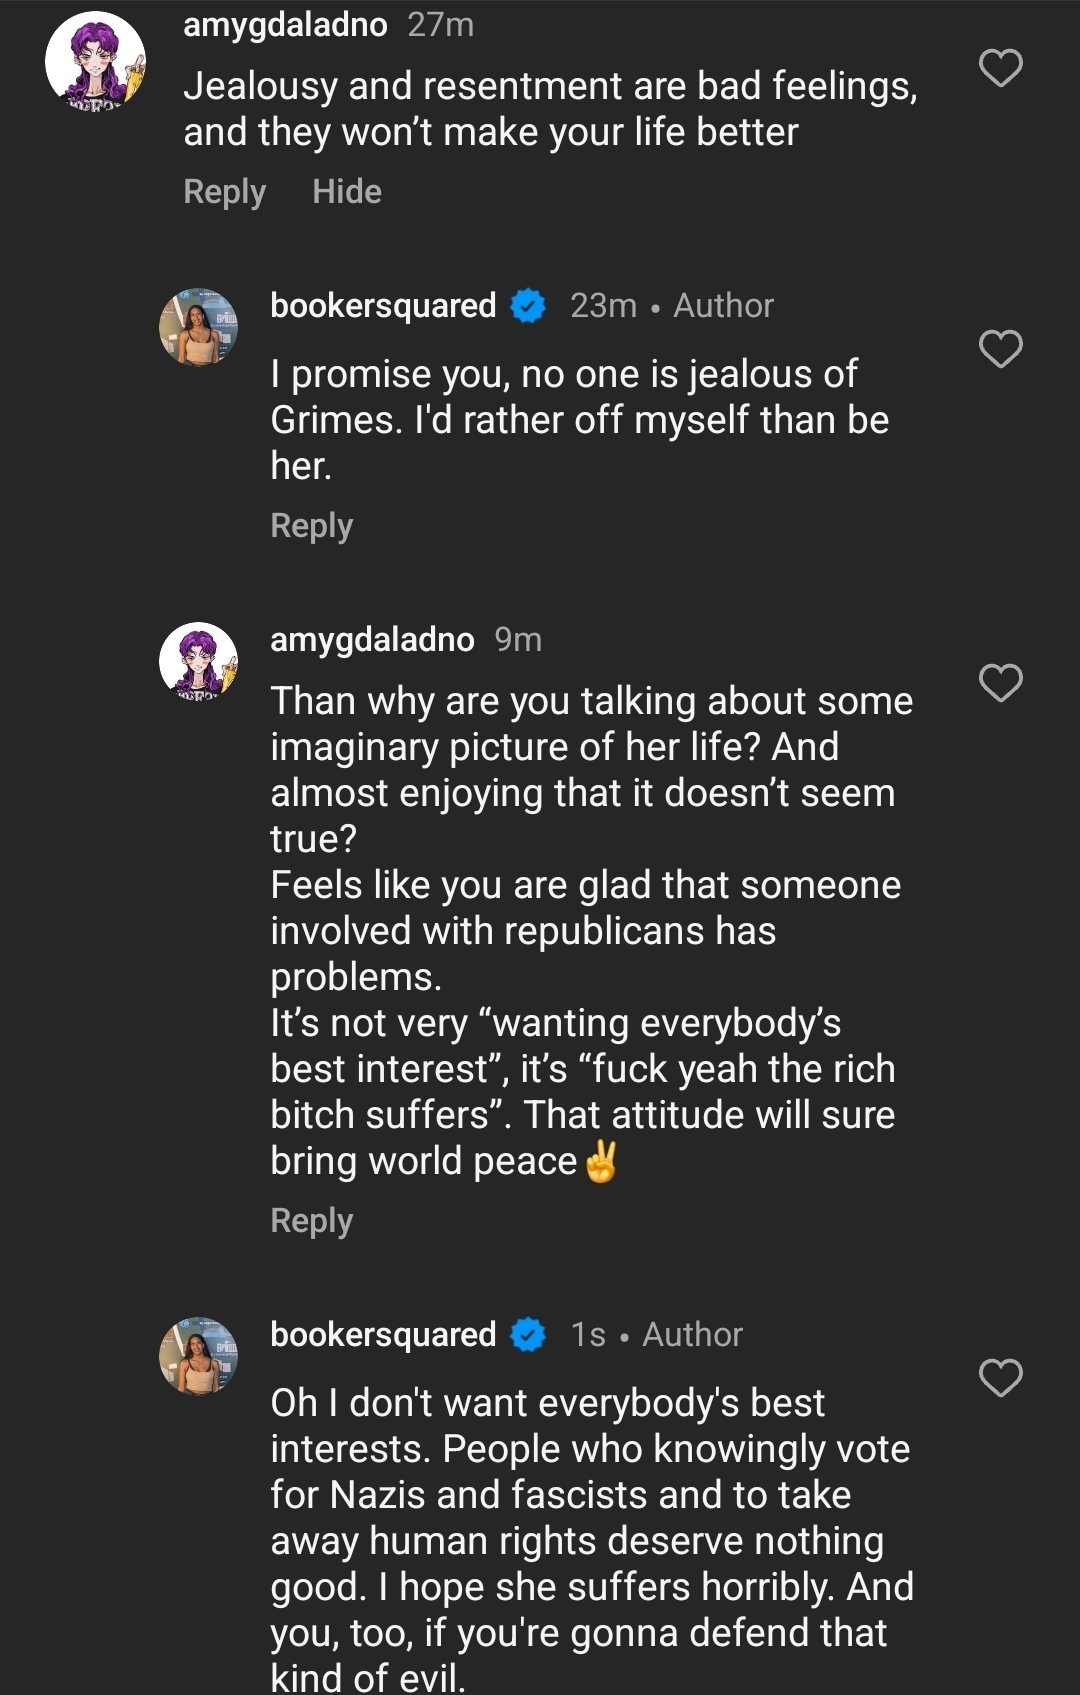Hide amygdaladno's top comment

click(x=346, y=192)
